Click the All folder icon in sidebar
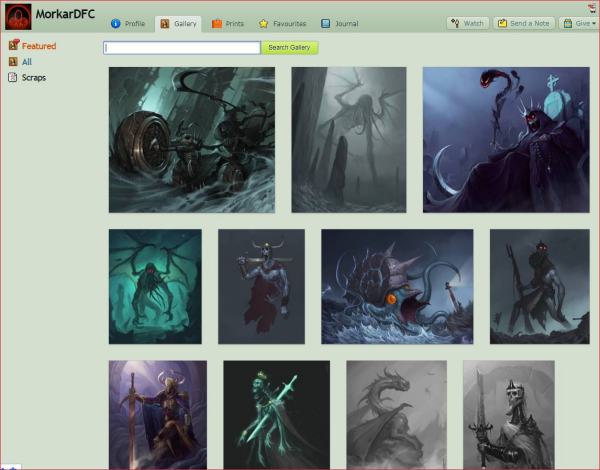 [13, 62]
